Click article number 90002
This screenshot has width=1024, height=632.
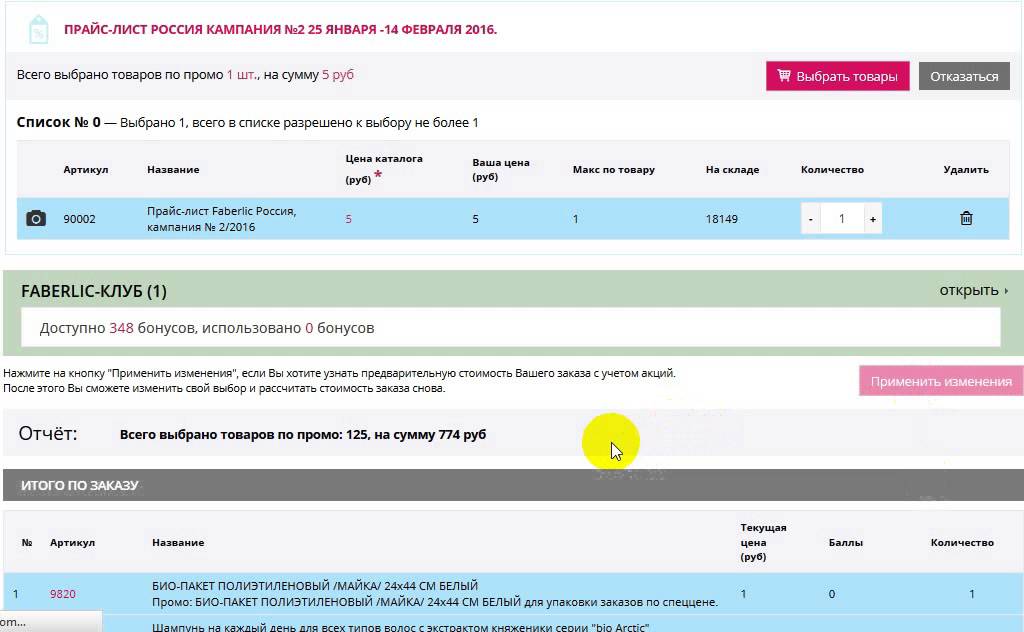point(79,219)
